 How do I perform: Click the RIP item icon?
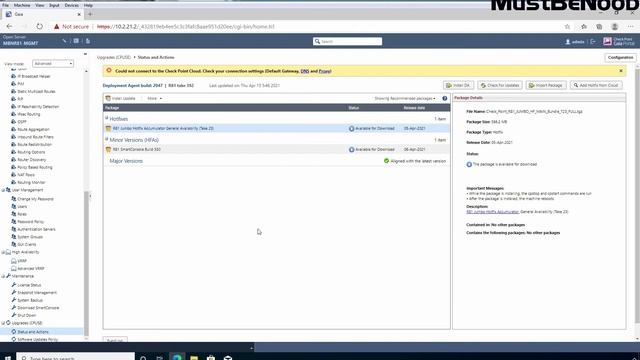13,99
